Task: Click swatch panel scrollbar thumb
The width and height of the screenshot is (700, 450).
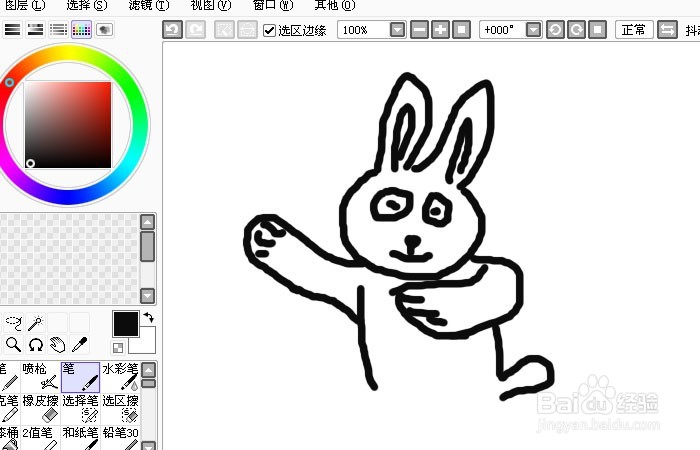Action: [x=148, y=246]
